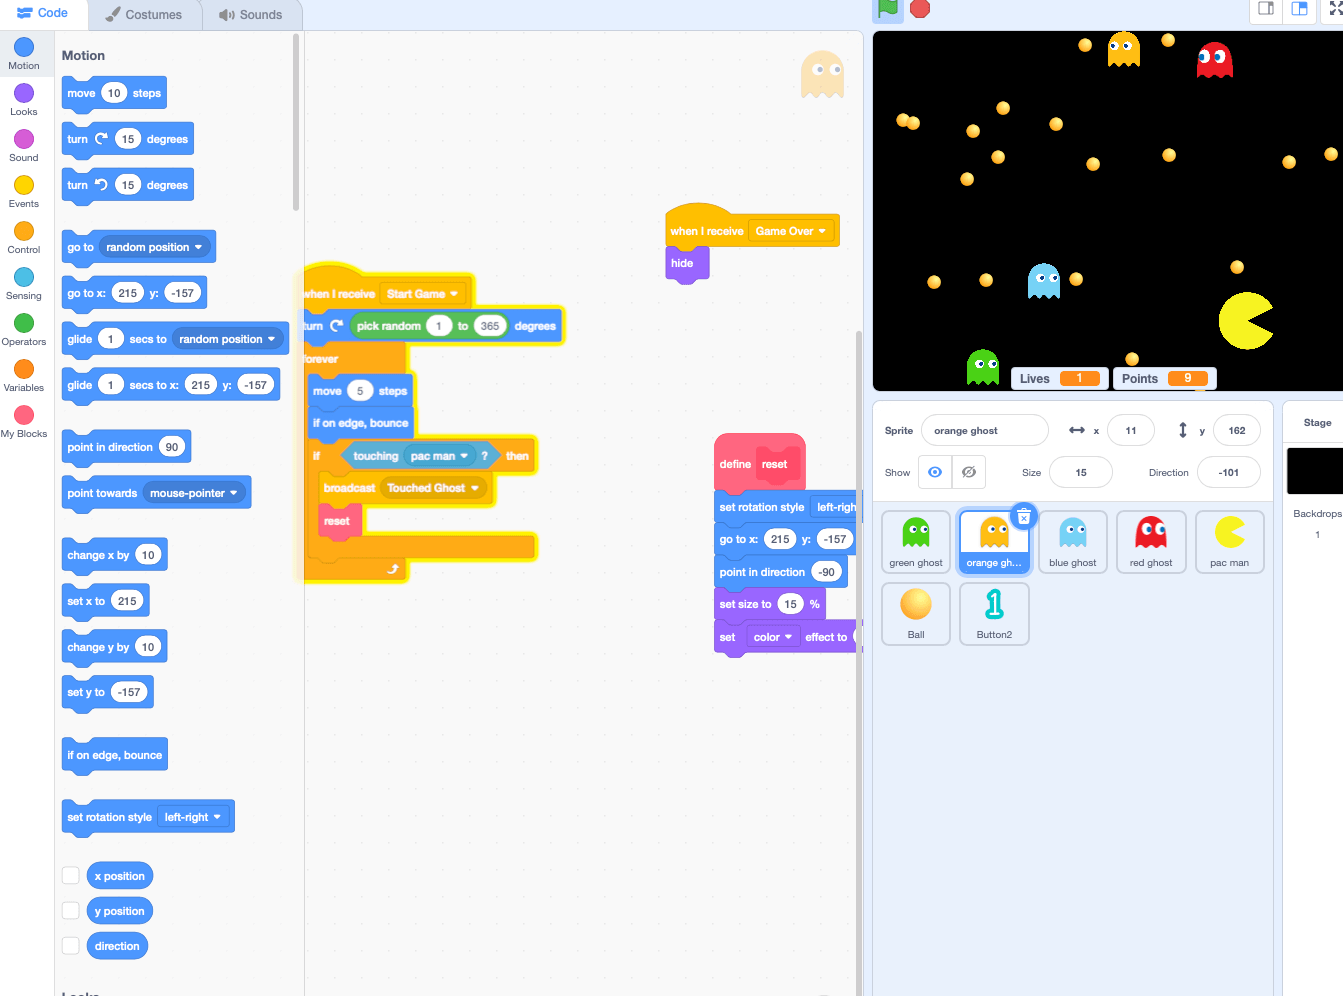Open the Start Game message dropdown
The width and height of the screenshot is (1343, 996).
[x=422, y=294]
